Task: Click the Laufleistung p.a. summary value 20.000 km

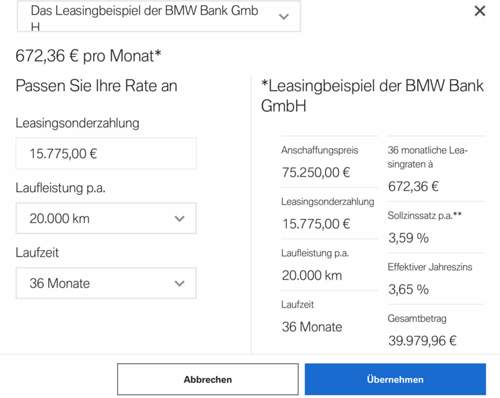Action: (x=312, y=275)
